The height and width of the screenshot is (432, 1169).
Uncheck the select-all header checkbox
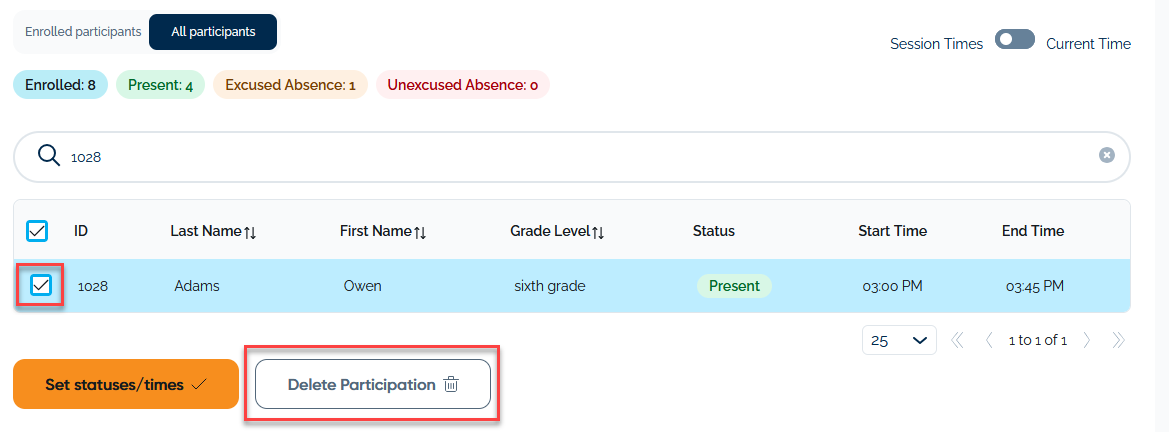pyautogui.click(x=36, y=231)
